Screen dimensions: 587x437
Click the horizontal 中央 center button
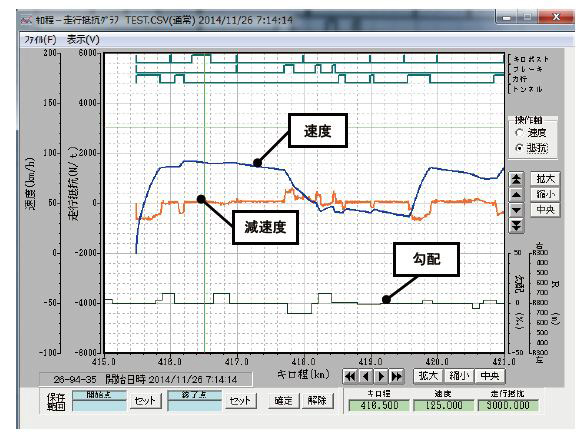click(490, 376)
